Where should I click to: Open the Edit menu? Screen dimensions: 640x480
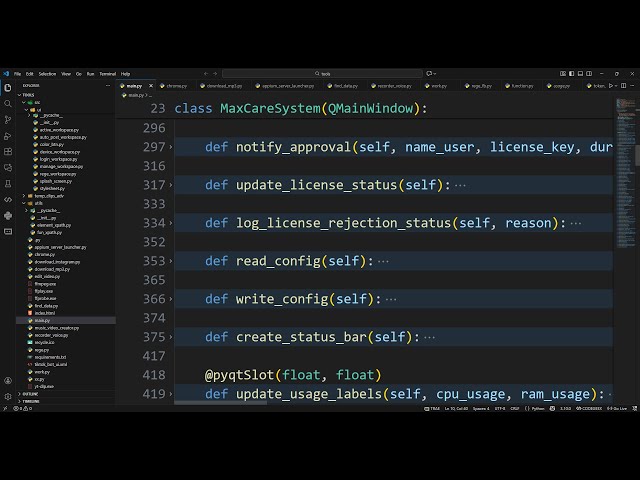(x=29, y=74)
